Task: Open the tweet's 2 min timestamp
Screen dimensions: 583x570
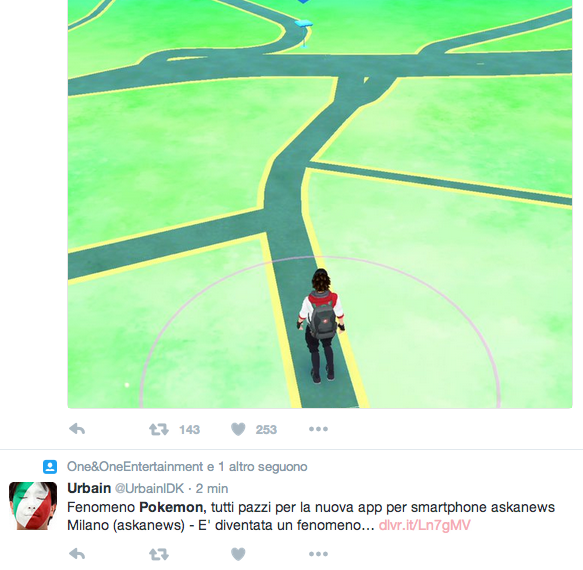Action: (212, 489)
